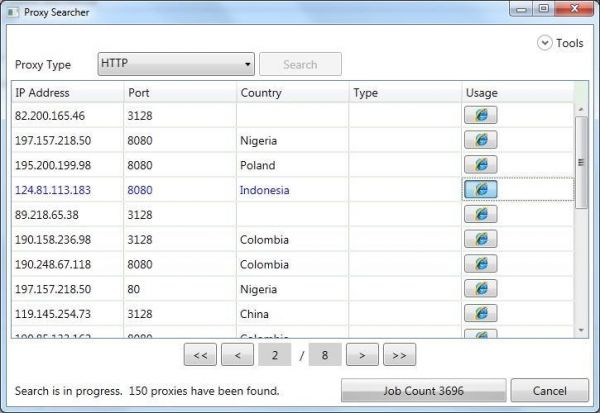Click the Job Count 3696 button

tap(423, 390)
